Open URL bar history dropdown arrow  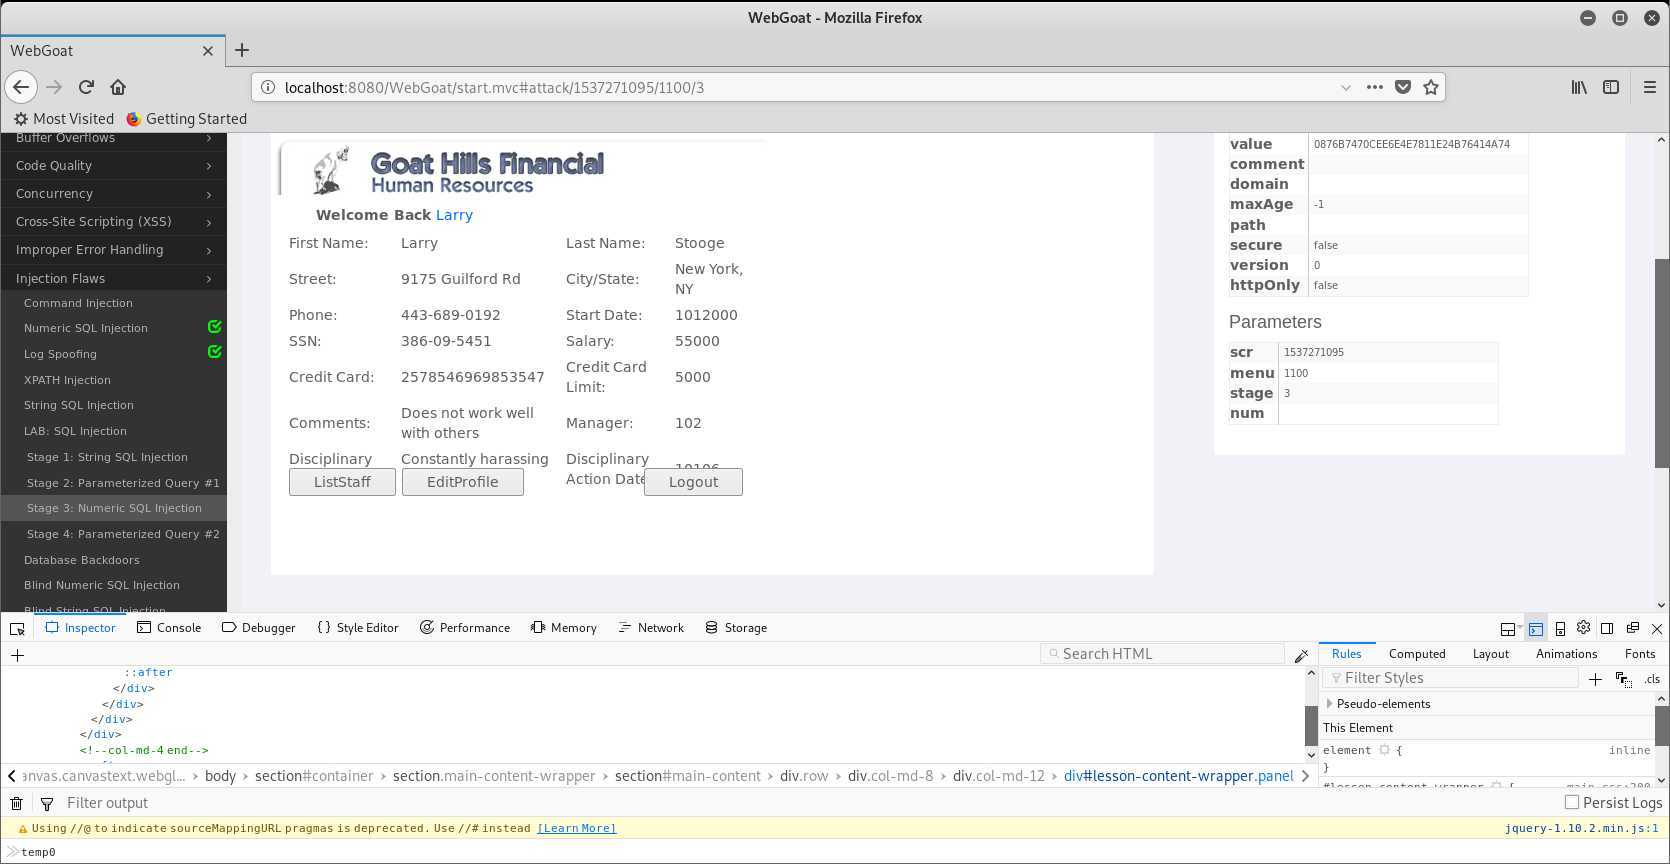(1346, 87)
